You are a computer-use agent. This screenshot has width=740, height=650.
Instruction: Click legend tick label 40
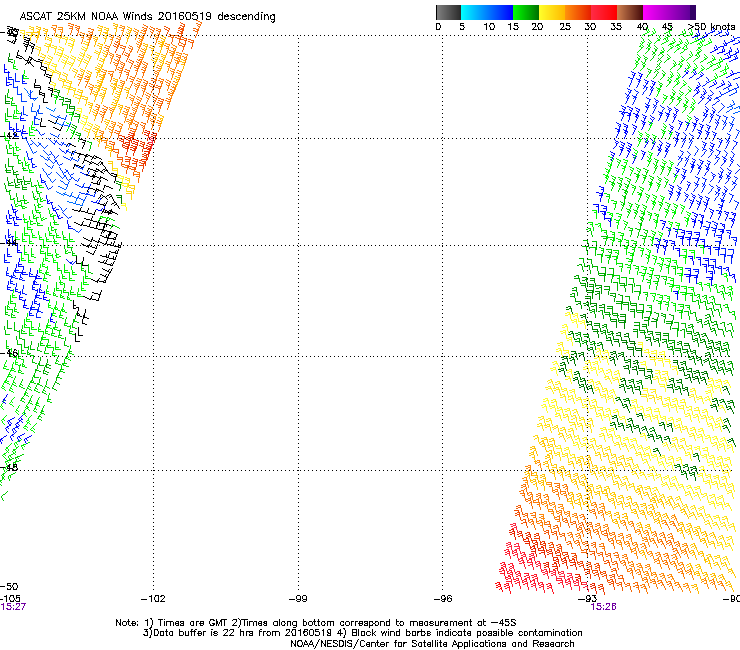click(642, 27)
